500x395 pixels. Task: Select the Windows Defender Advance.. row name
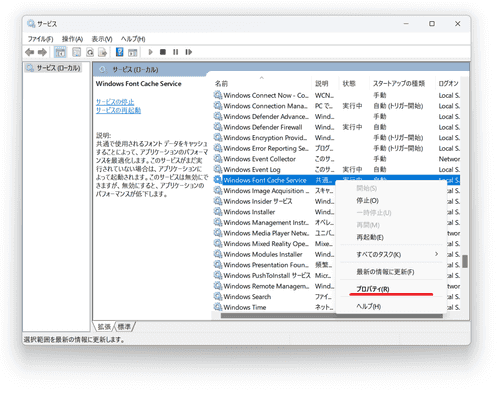click(266, 117)
